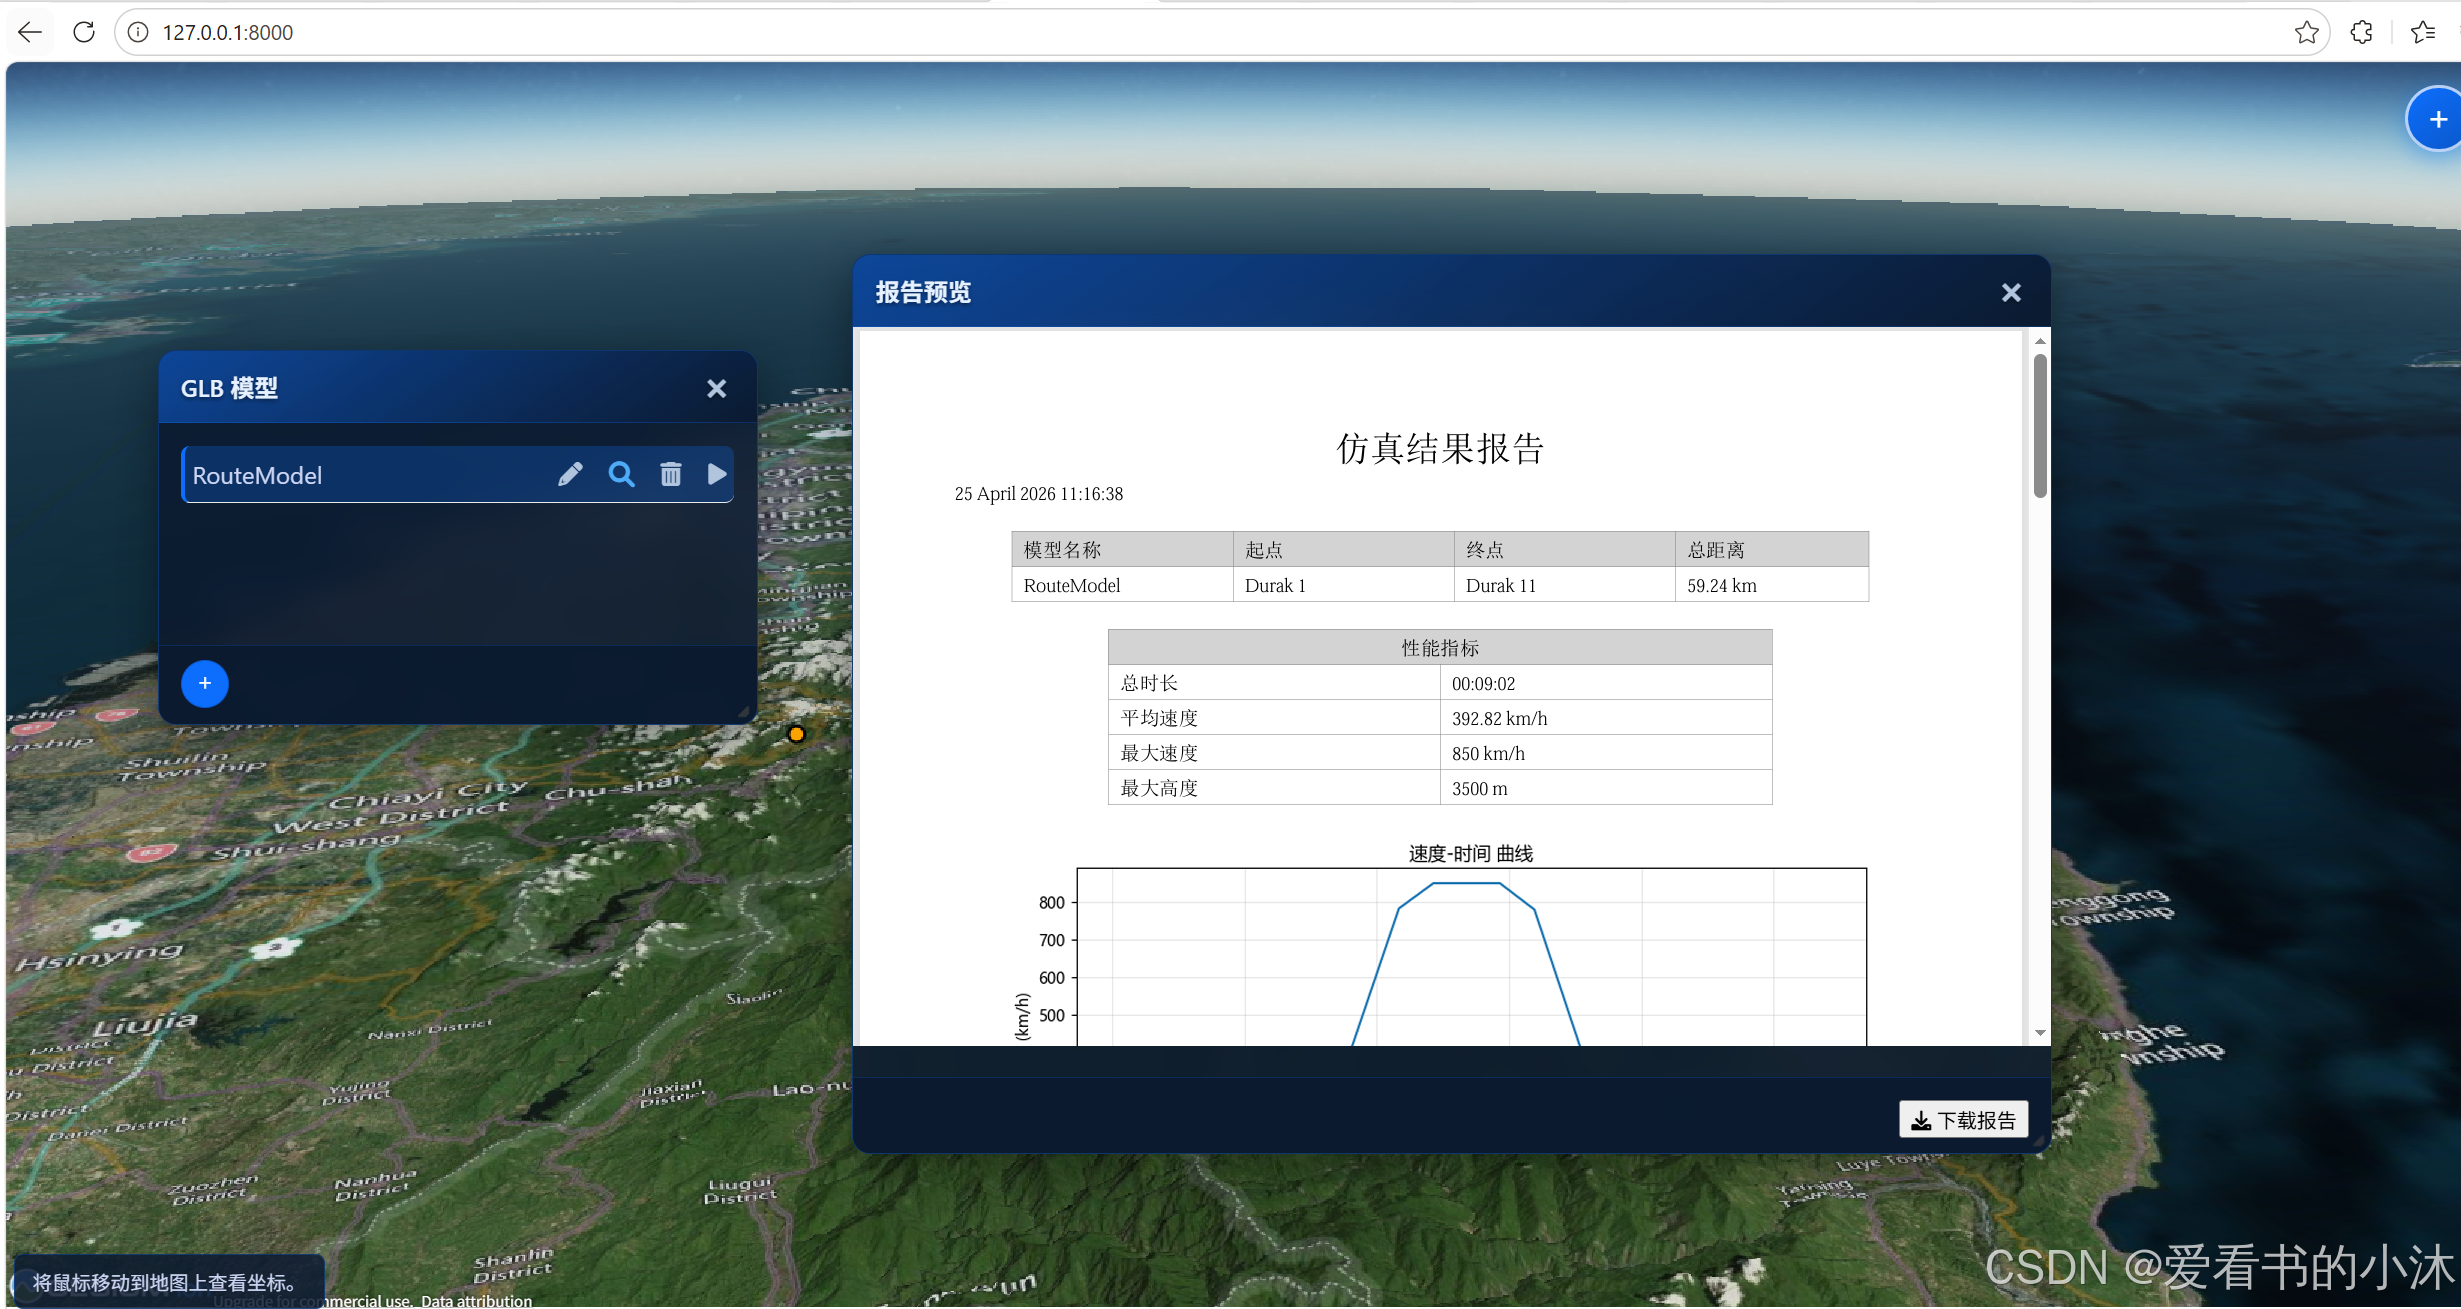Screen dimensions: 2461x1309
Task: Close the 报告预览 dialog
Action: [x=2011, y=292]
